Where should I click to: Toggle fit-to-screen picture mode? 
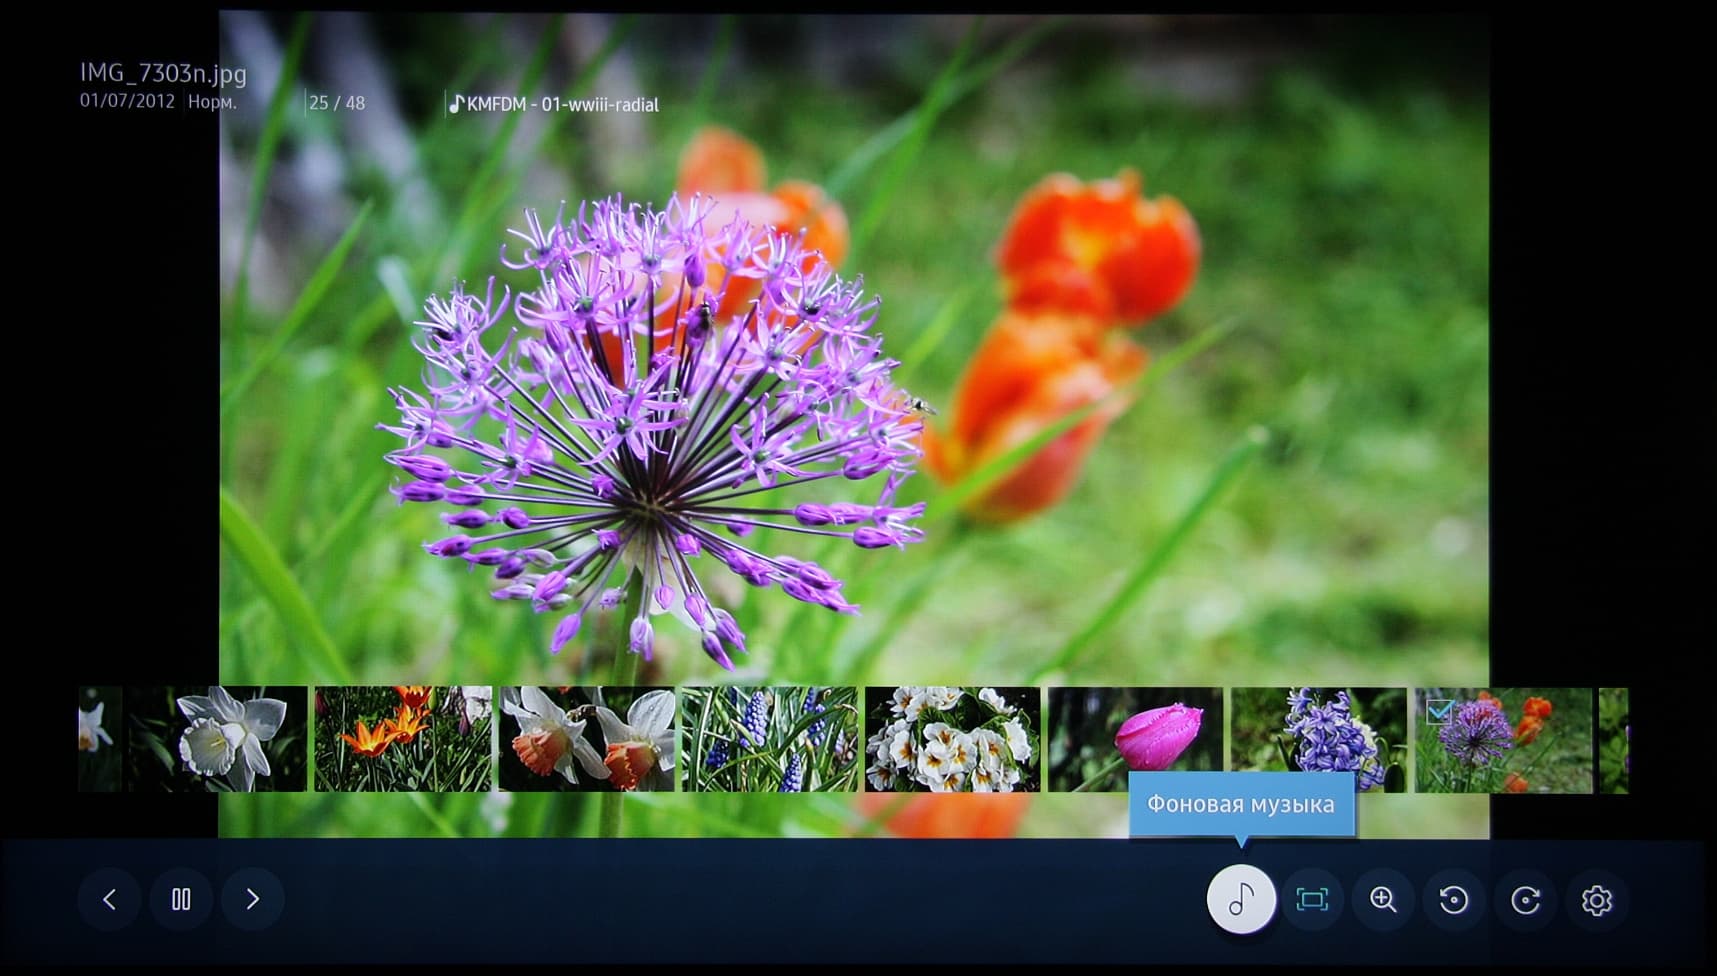1312,900
